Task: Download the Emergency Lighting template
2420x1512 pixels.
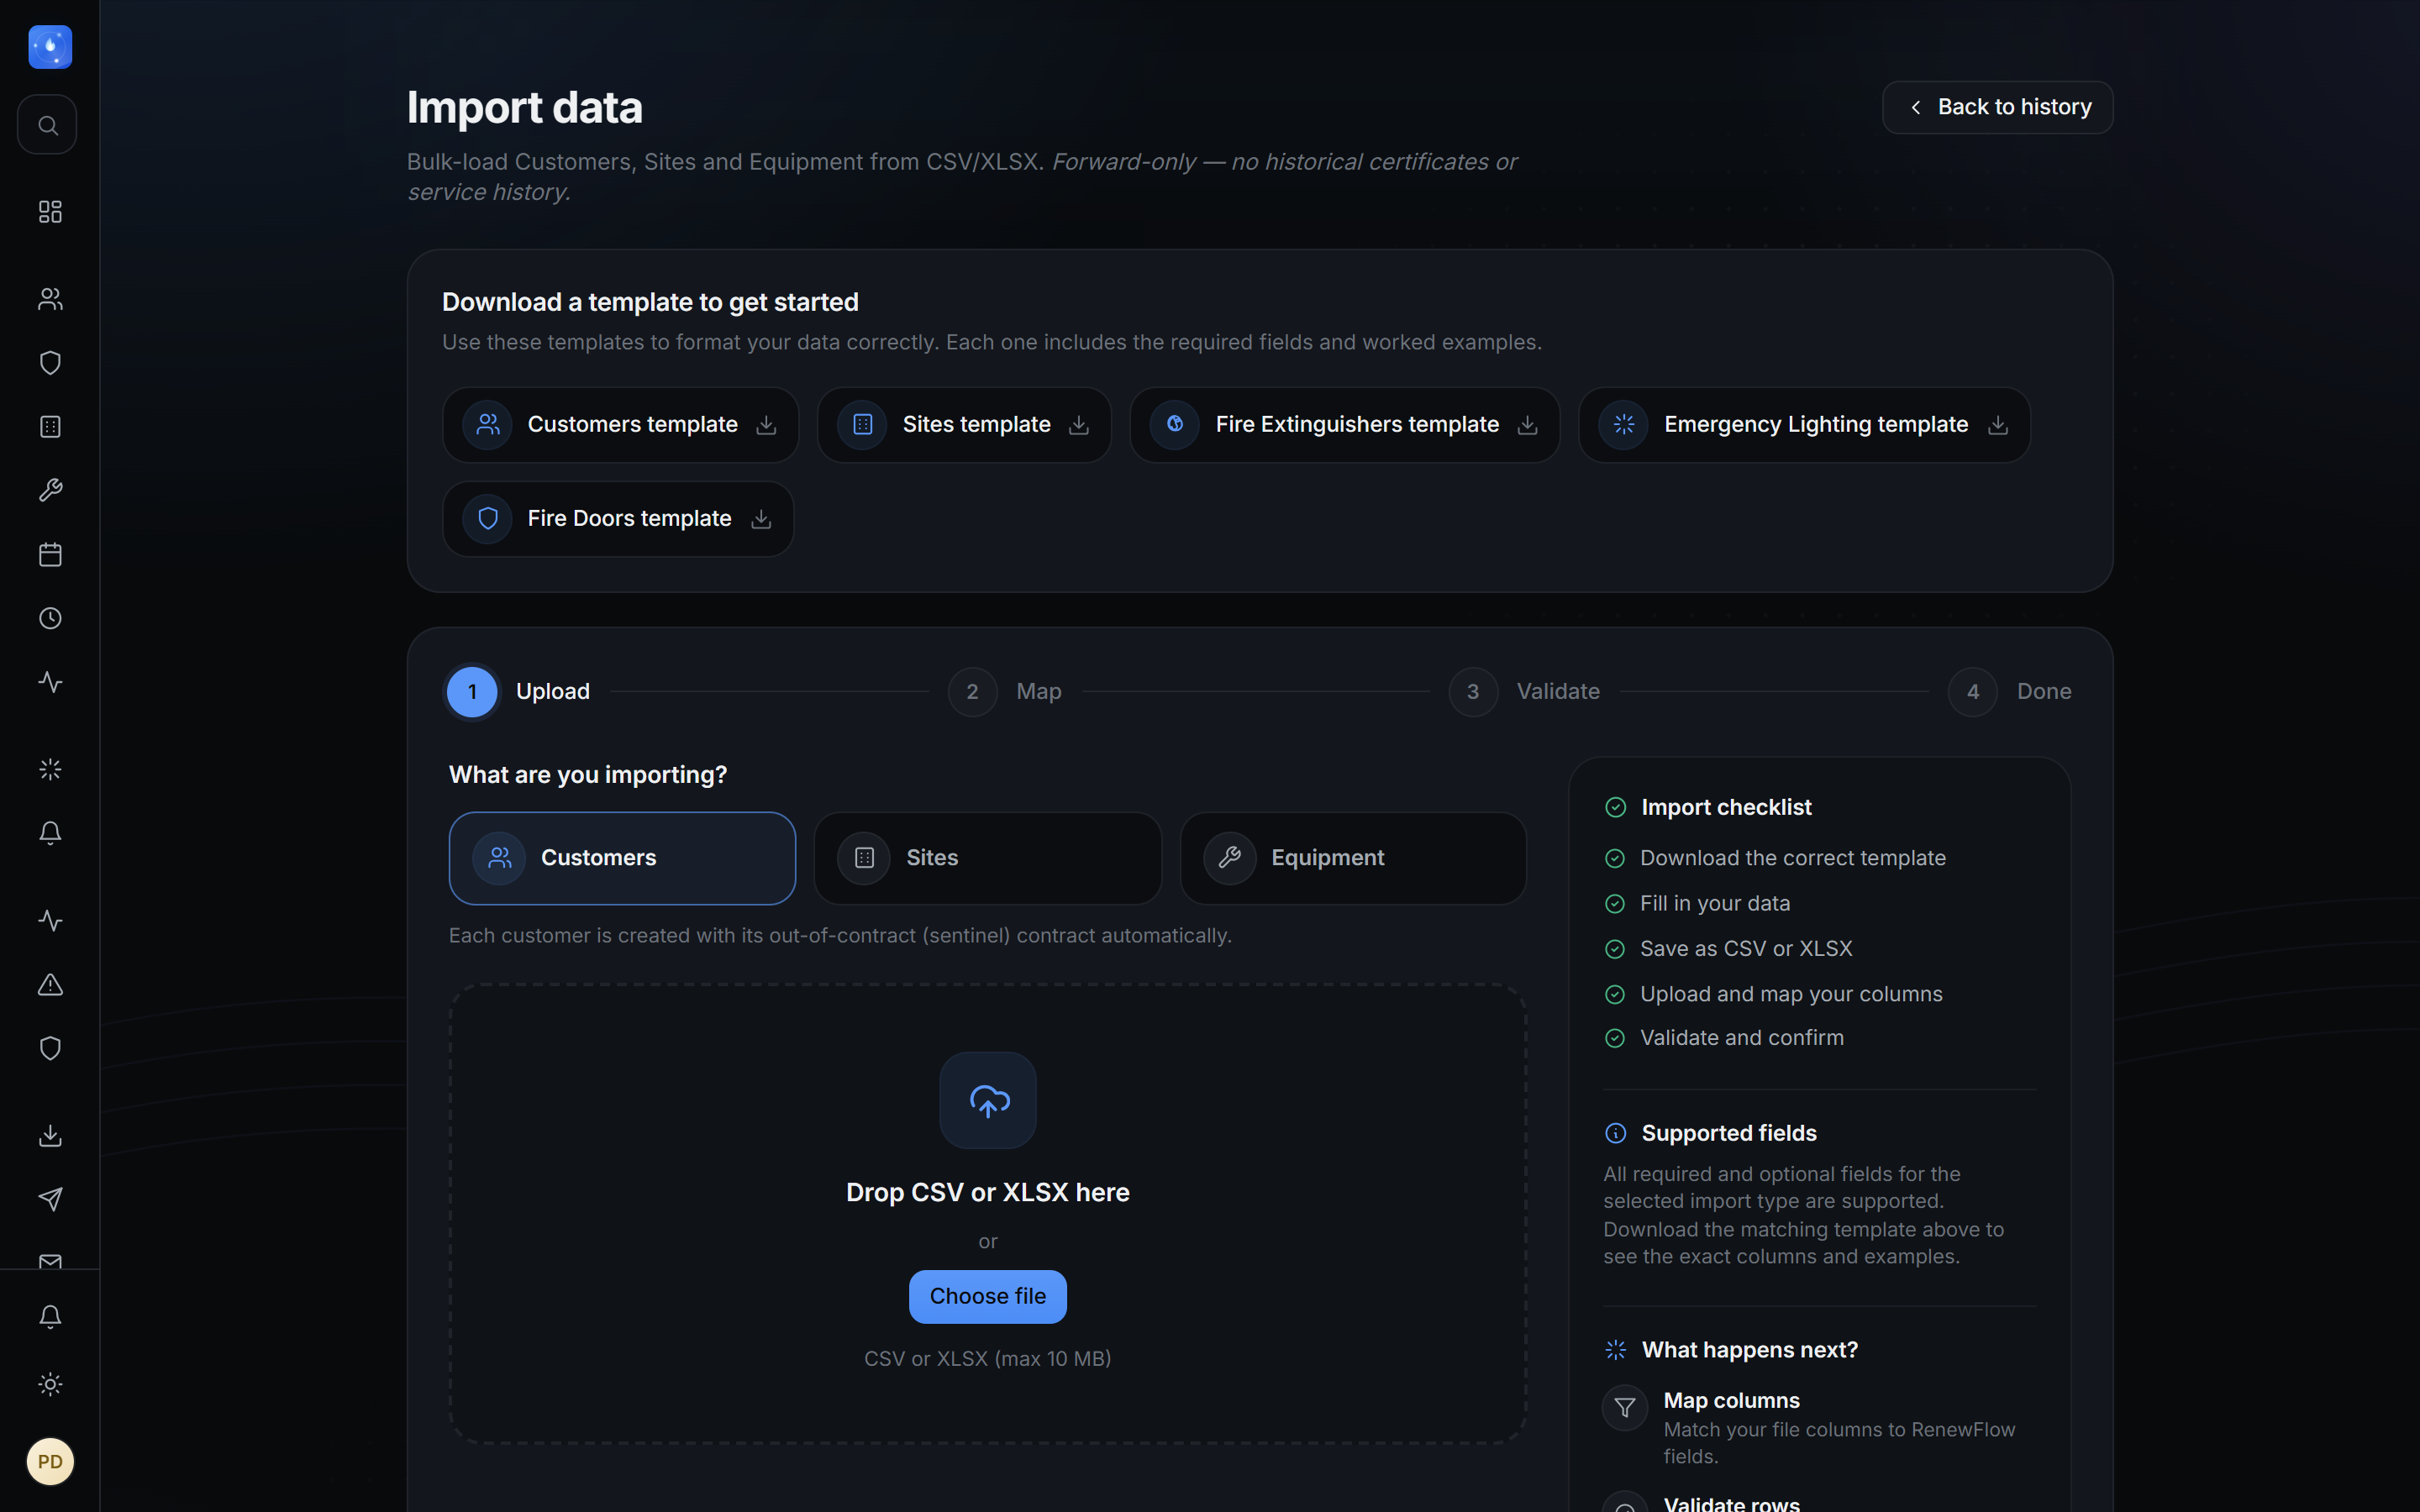Action: (1804, 425)
